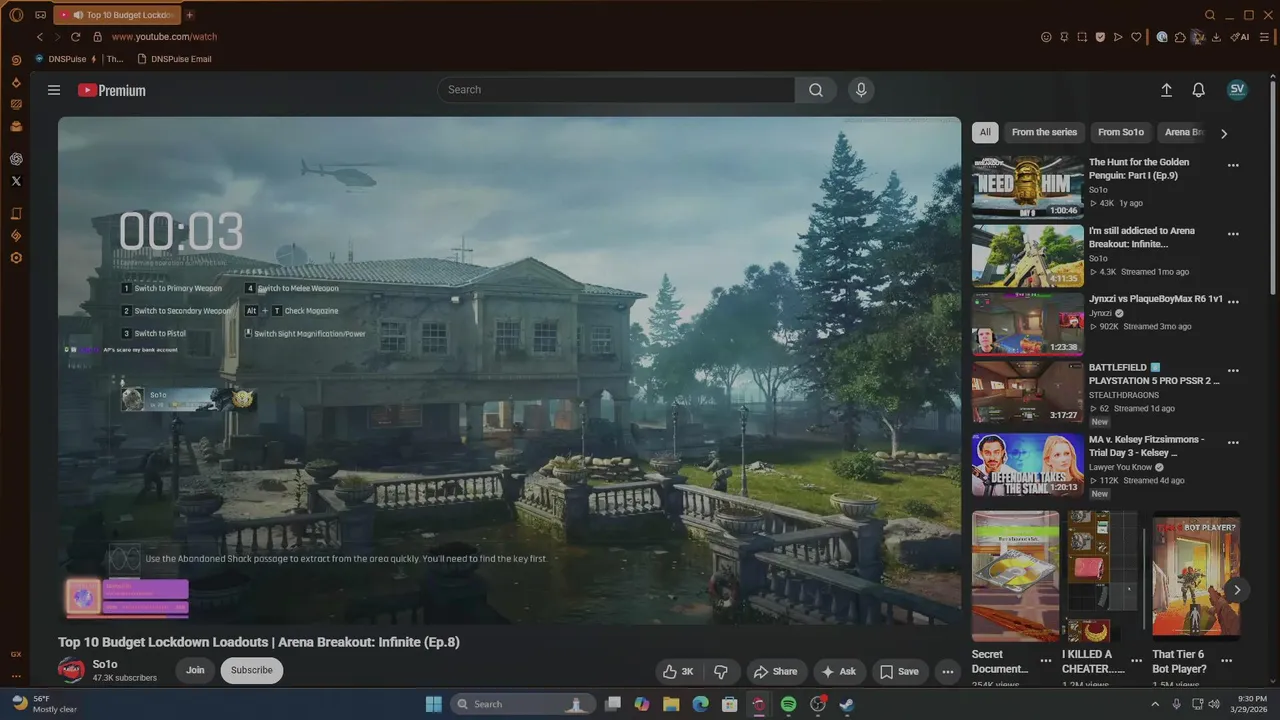Image resolution: width=1280 pixels, height=720 pixels.
Task: Open the X sidebar shortcut
Action: pyautogui.click(x=16, y=181)
